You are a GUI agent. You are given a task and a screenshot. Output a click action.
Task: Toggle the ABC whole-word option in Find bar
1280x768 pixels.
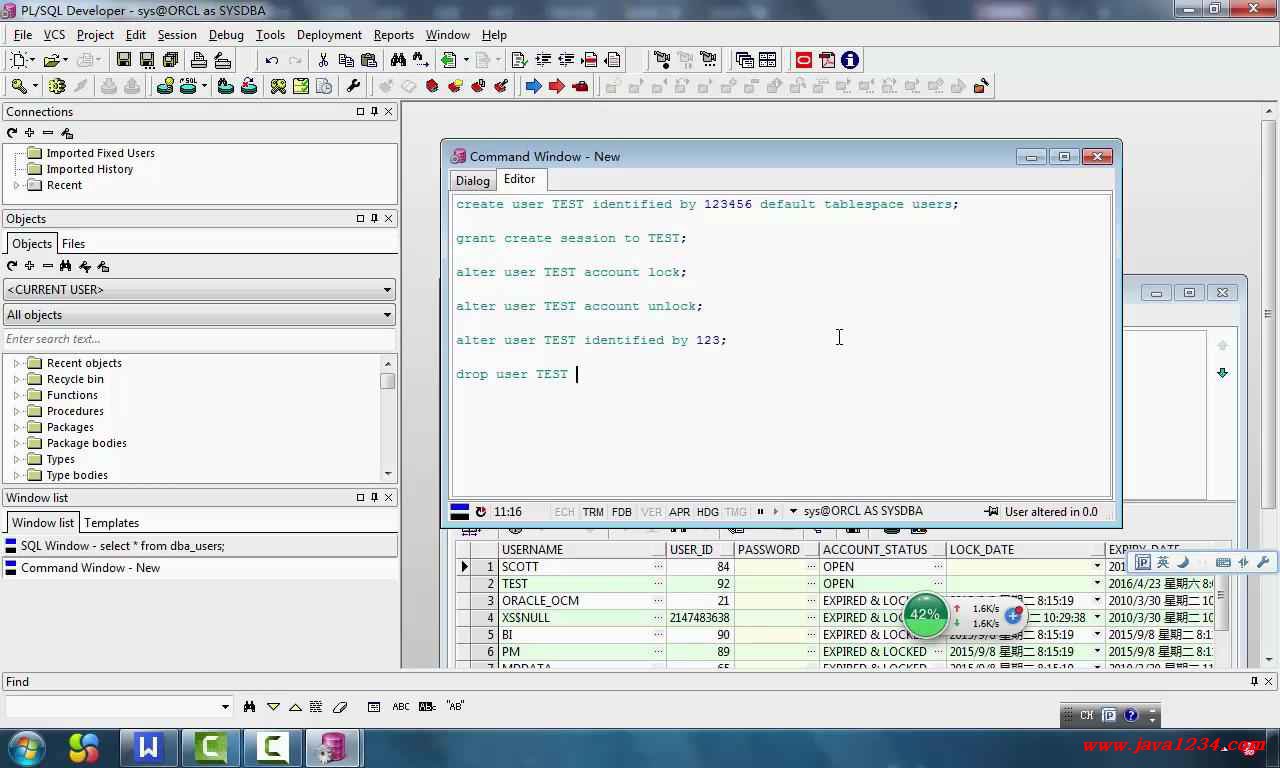401,707
